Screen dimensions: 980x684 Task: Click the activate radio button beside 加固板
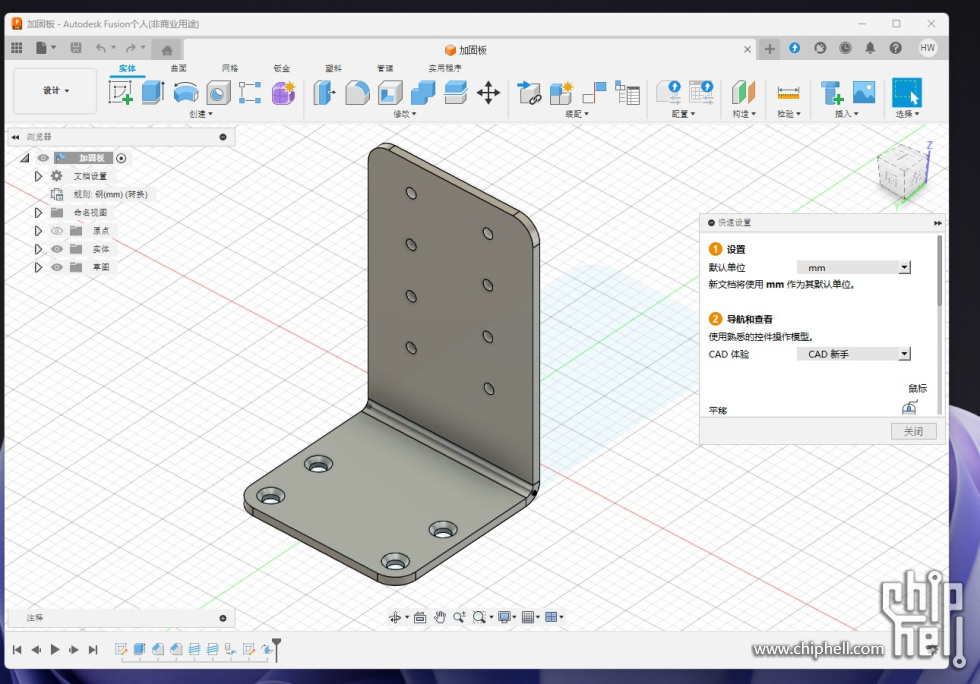(x=121, y=158)
